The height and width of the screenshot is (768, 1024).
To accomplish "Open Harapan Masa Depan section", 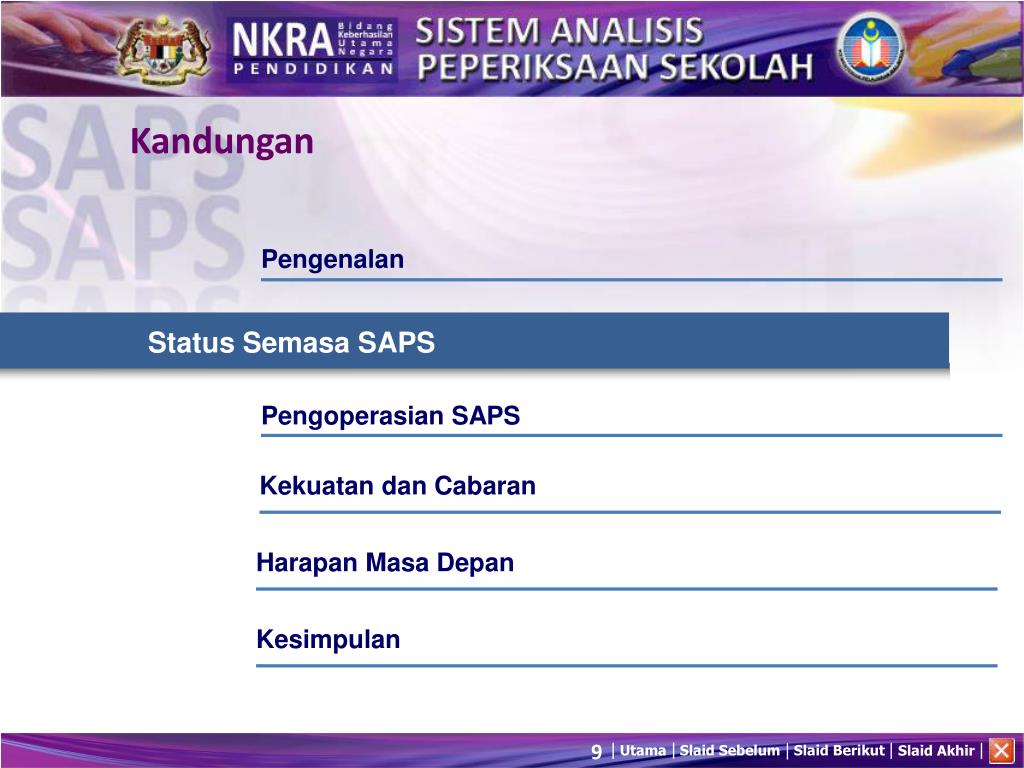I will [385, 562].
